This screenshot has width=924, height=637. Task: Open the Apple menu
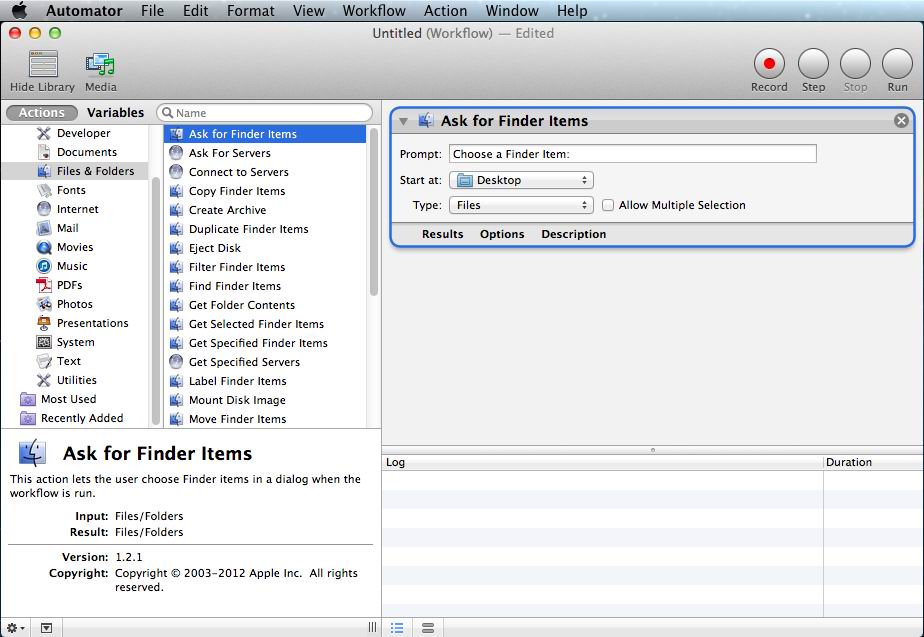tap(19, 10)
